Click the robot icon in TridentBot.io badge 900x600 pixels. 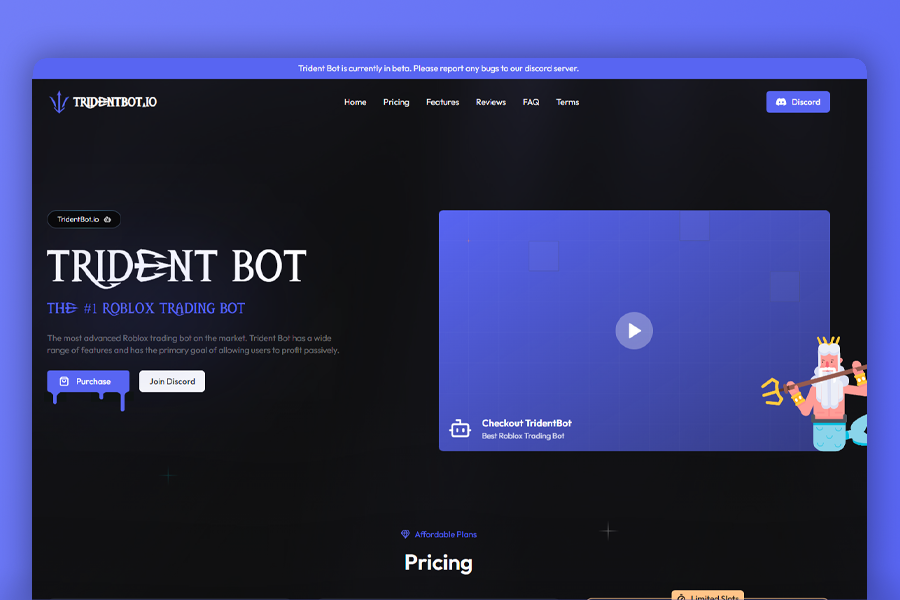pyautogui.click(x=107, y=219)
